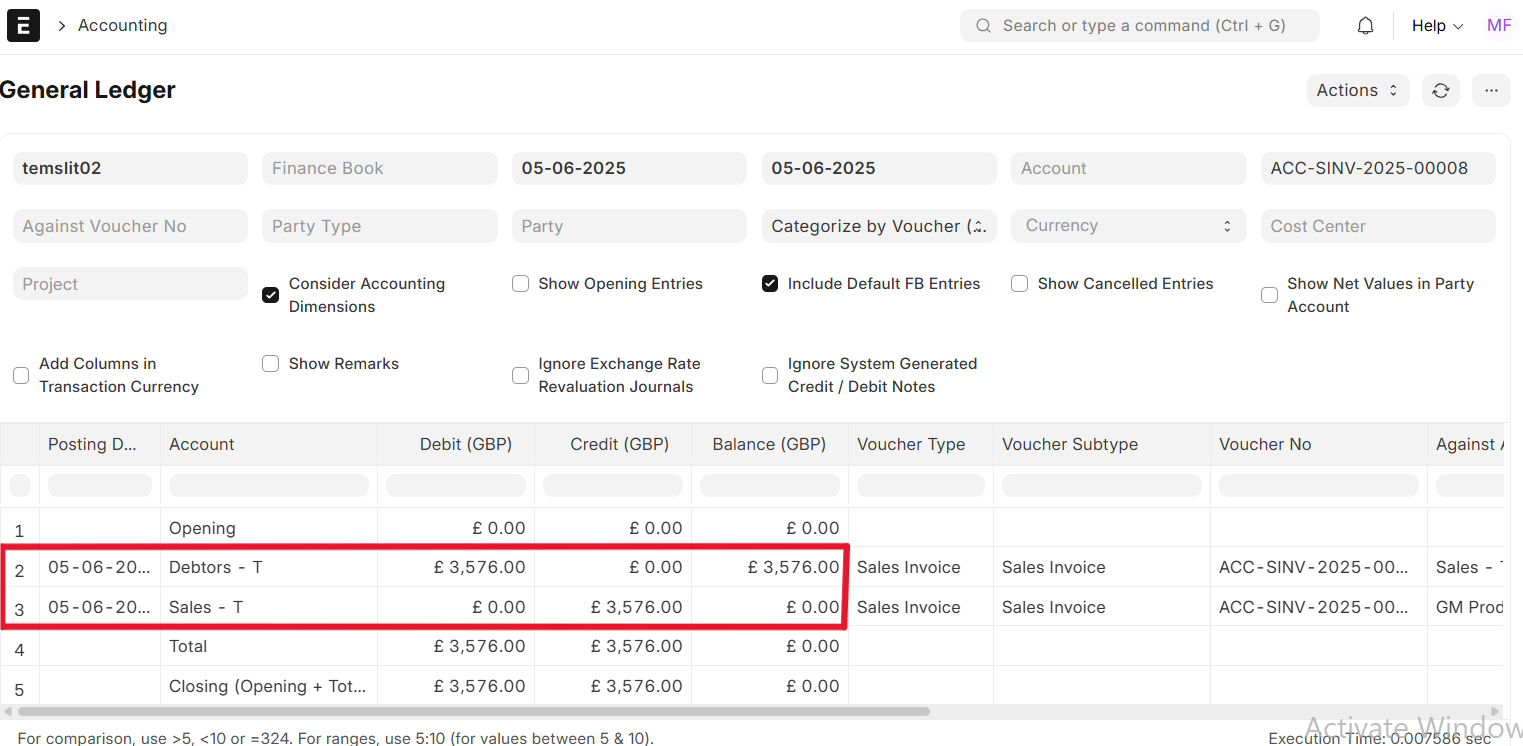
Task: Click the Debit (GBP) column header
Action: [465, 444]
